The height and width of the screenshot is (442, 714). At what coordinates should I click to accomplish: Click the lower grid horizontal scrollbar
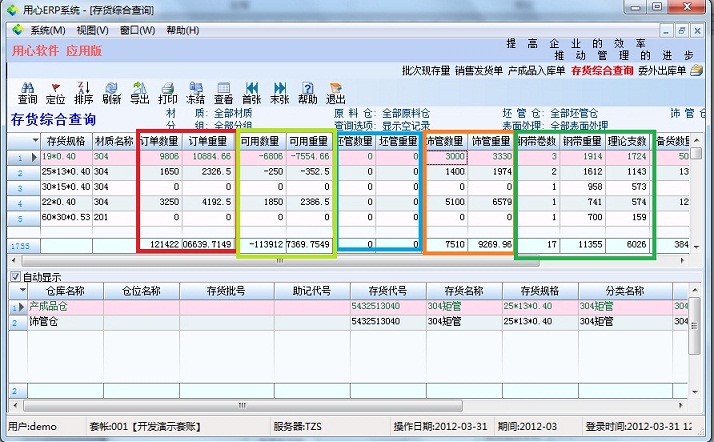coord(350,403)
